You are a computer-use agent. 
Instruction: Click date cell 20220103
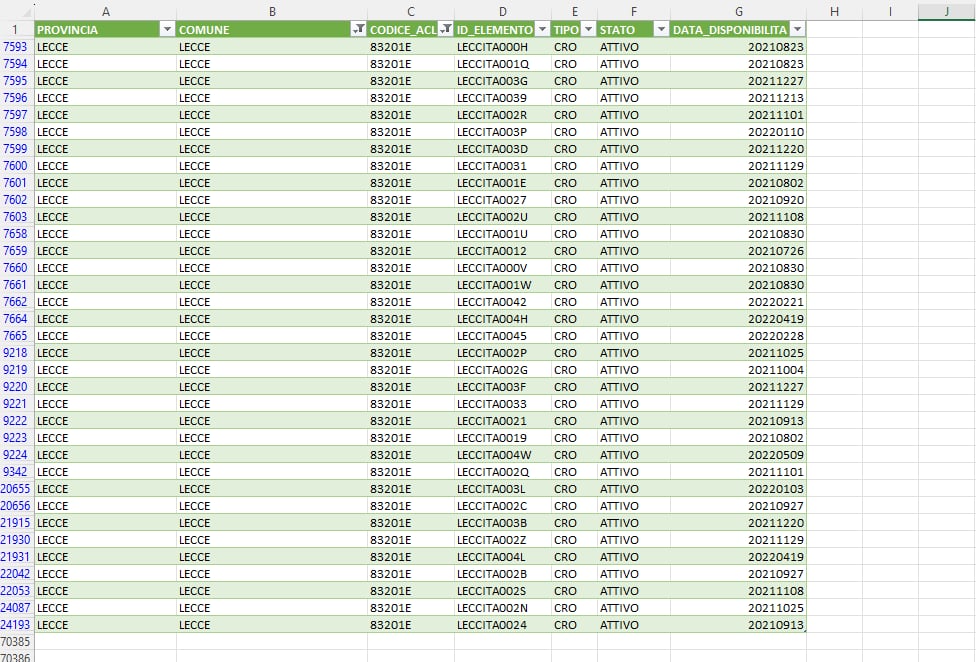(738, 488)
